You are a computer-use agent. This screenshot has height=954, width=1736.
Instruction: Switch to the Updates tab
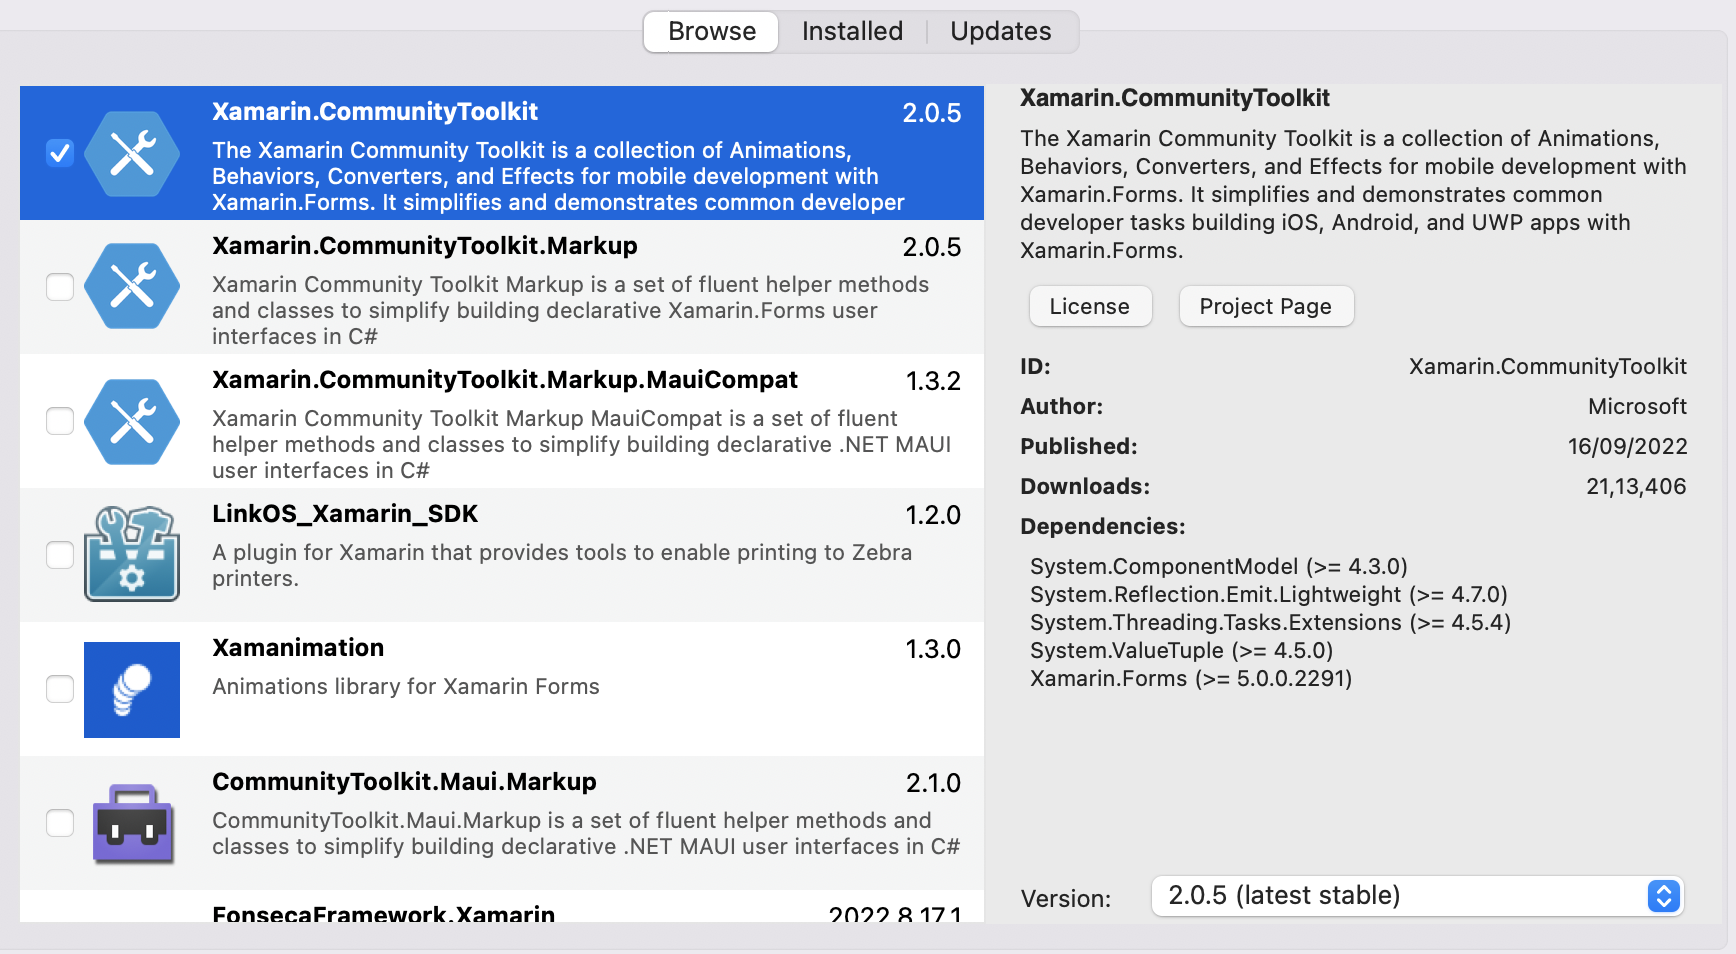(x=1000, y=32)
